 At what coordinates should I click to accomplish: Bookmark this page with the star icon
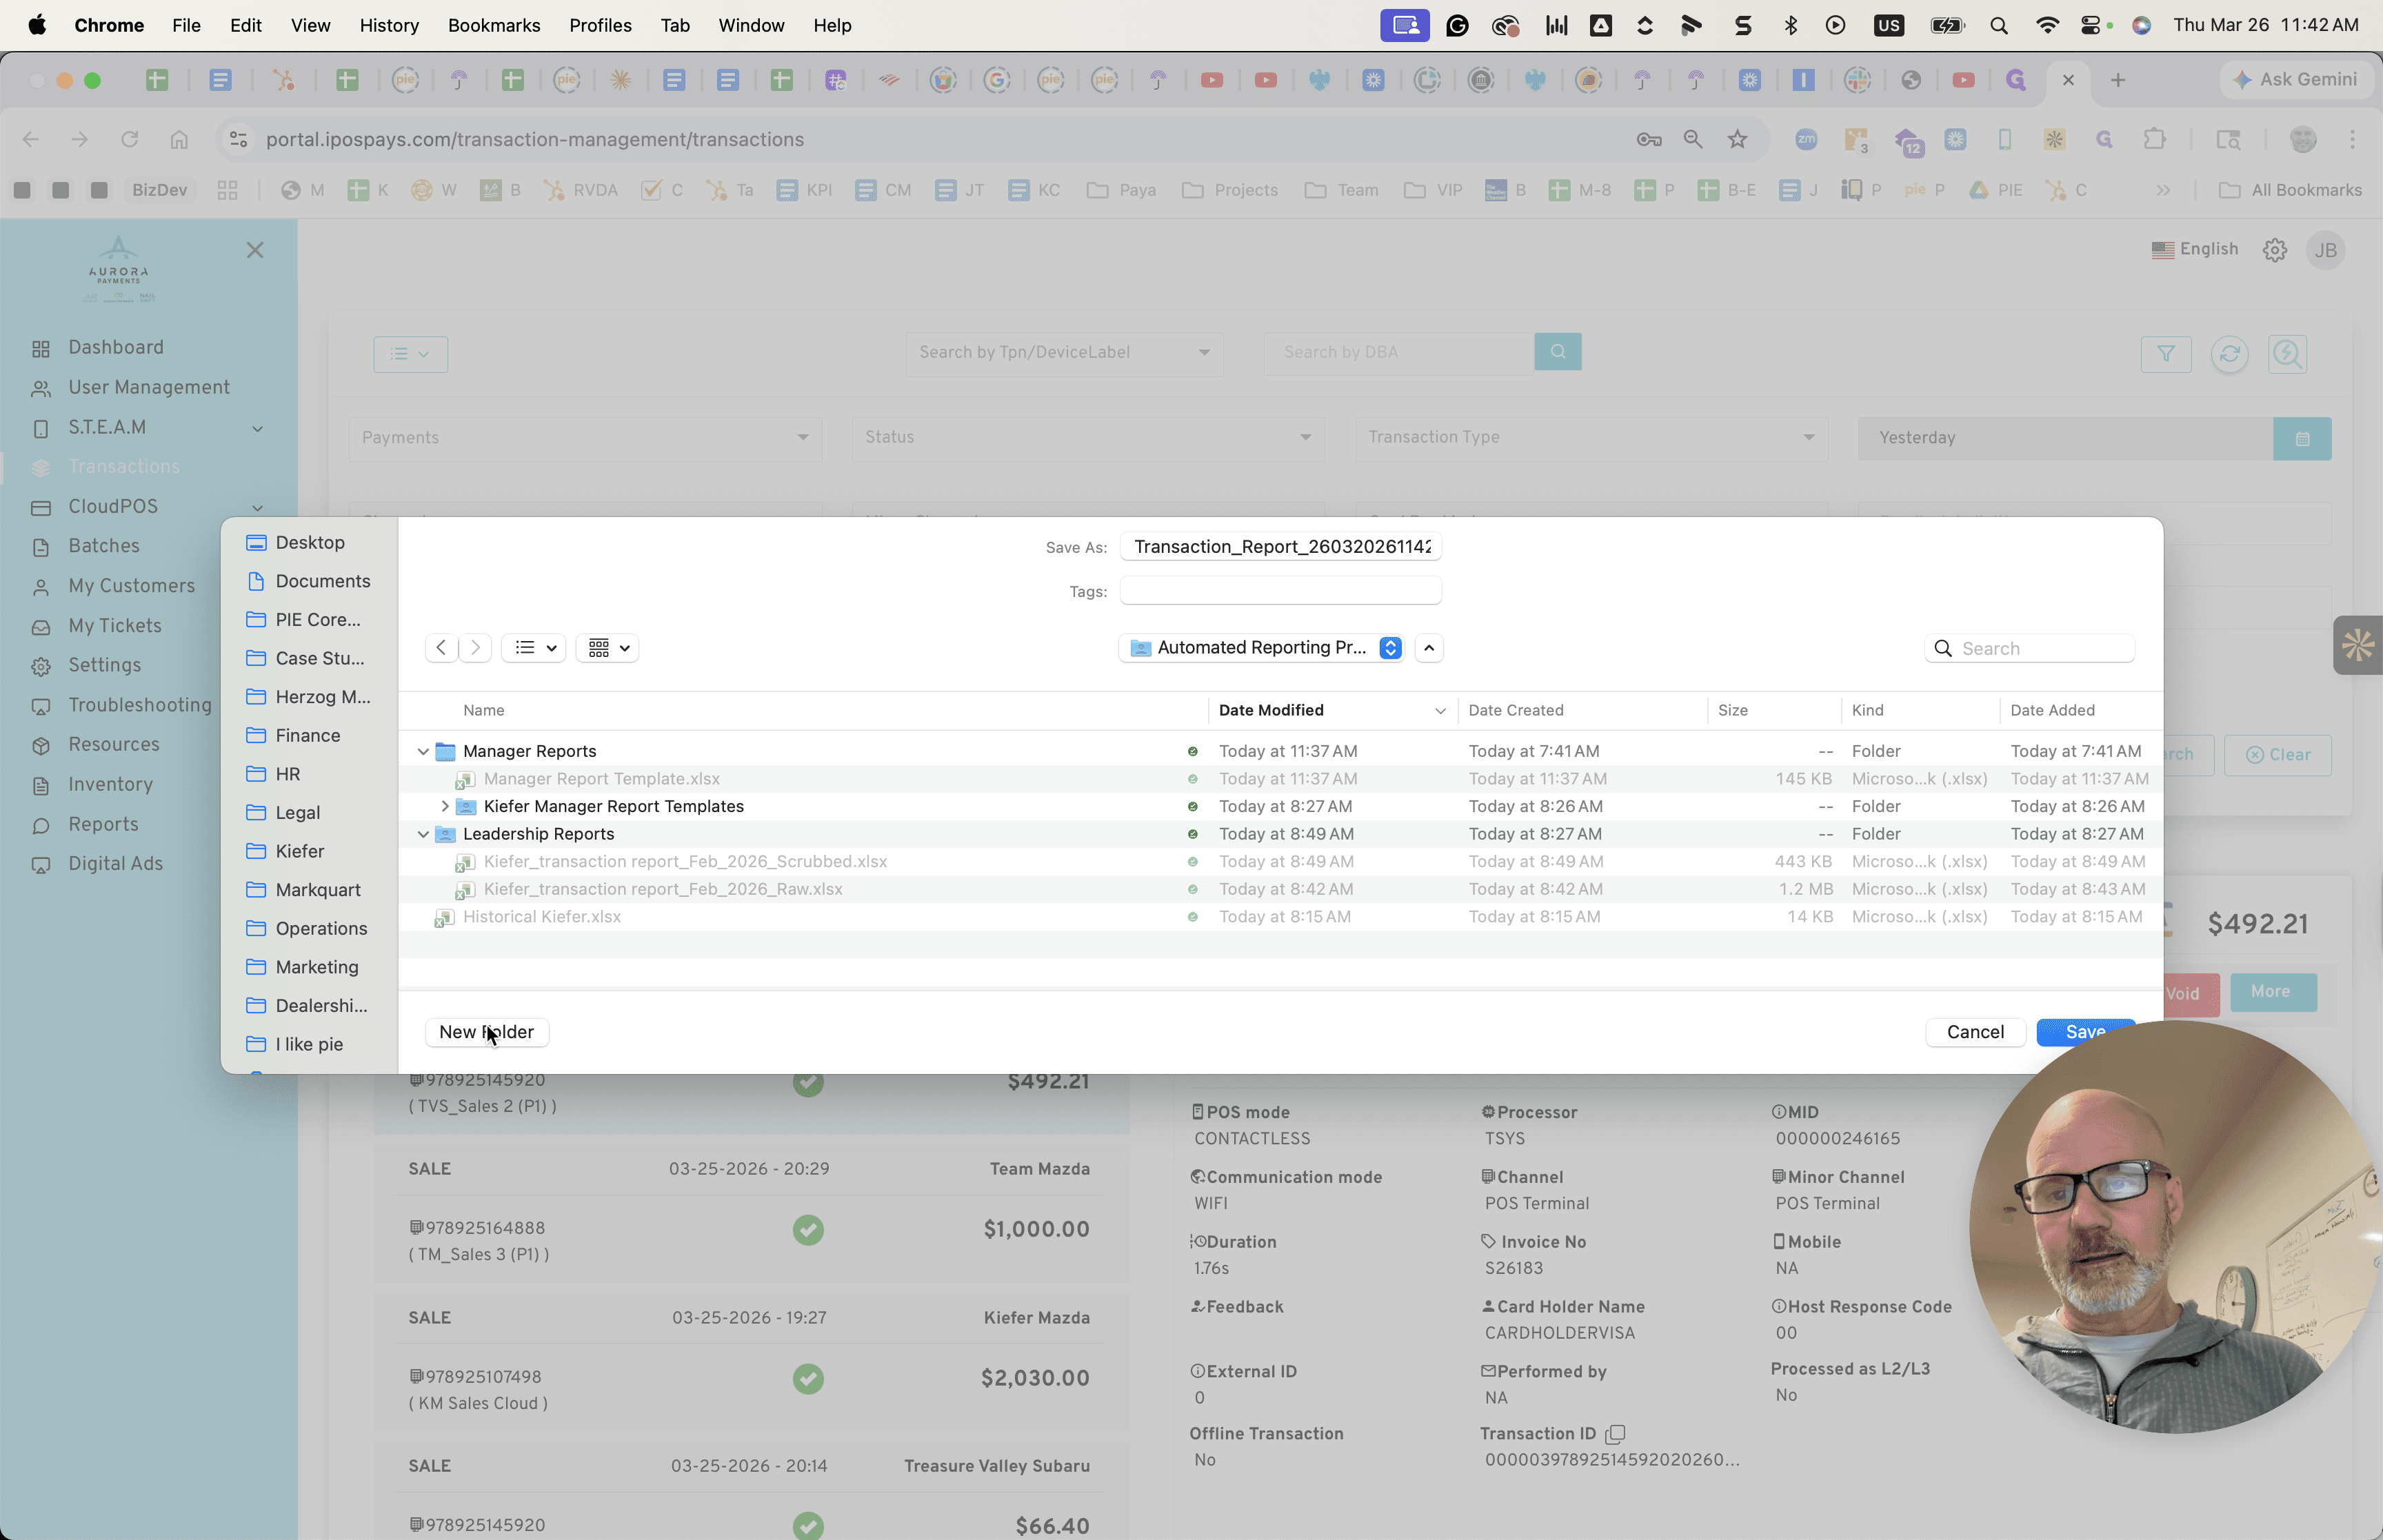(1738, 139)
